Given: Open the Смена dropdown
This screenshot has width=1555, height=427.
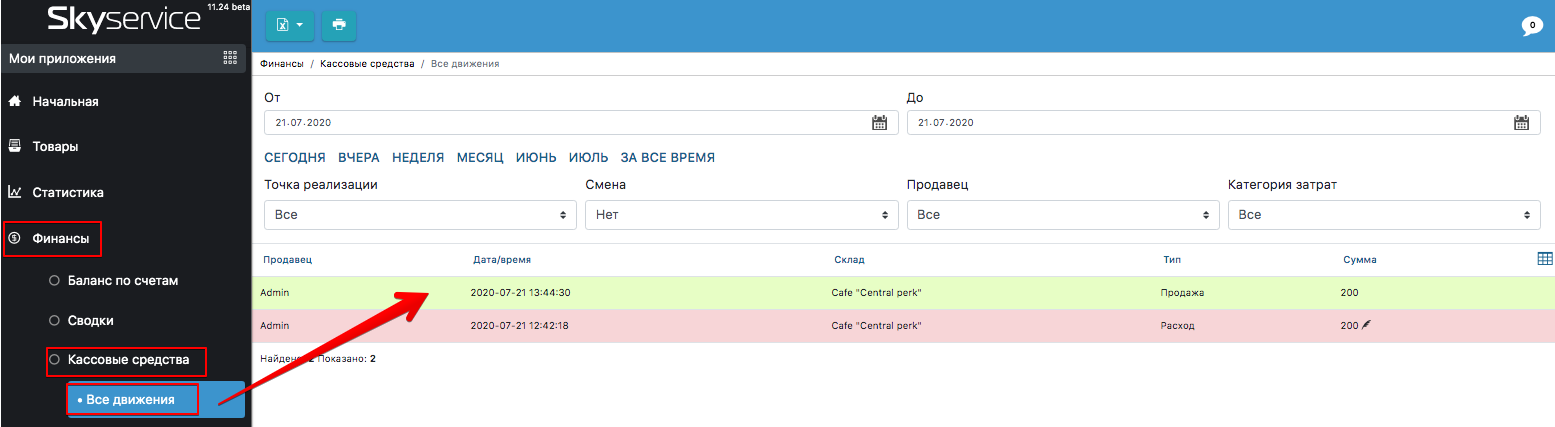Looking at the screenshot, I should point(741,215).
